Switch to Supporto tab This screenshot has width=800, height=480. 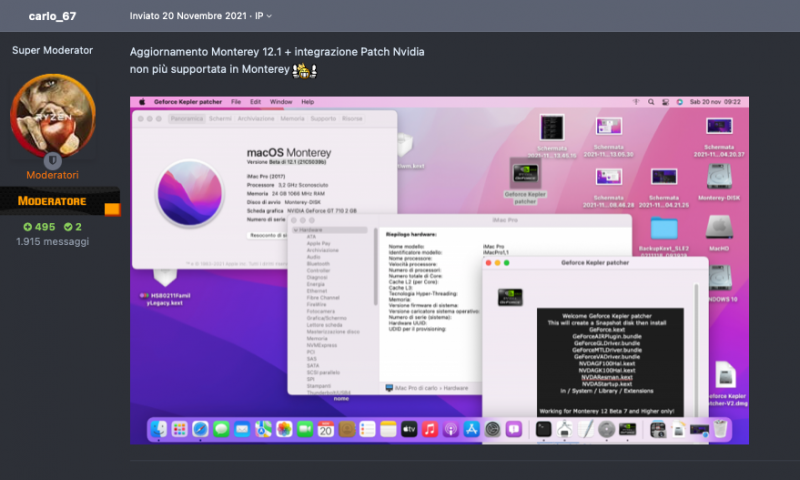click(x=323, y=118)
